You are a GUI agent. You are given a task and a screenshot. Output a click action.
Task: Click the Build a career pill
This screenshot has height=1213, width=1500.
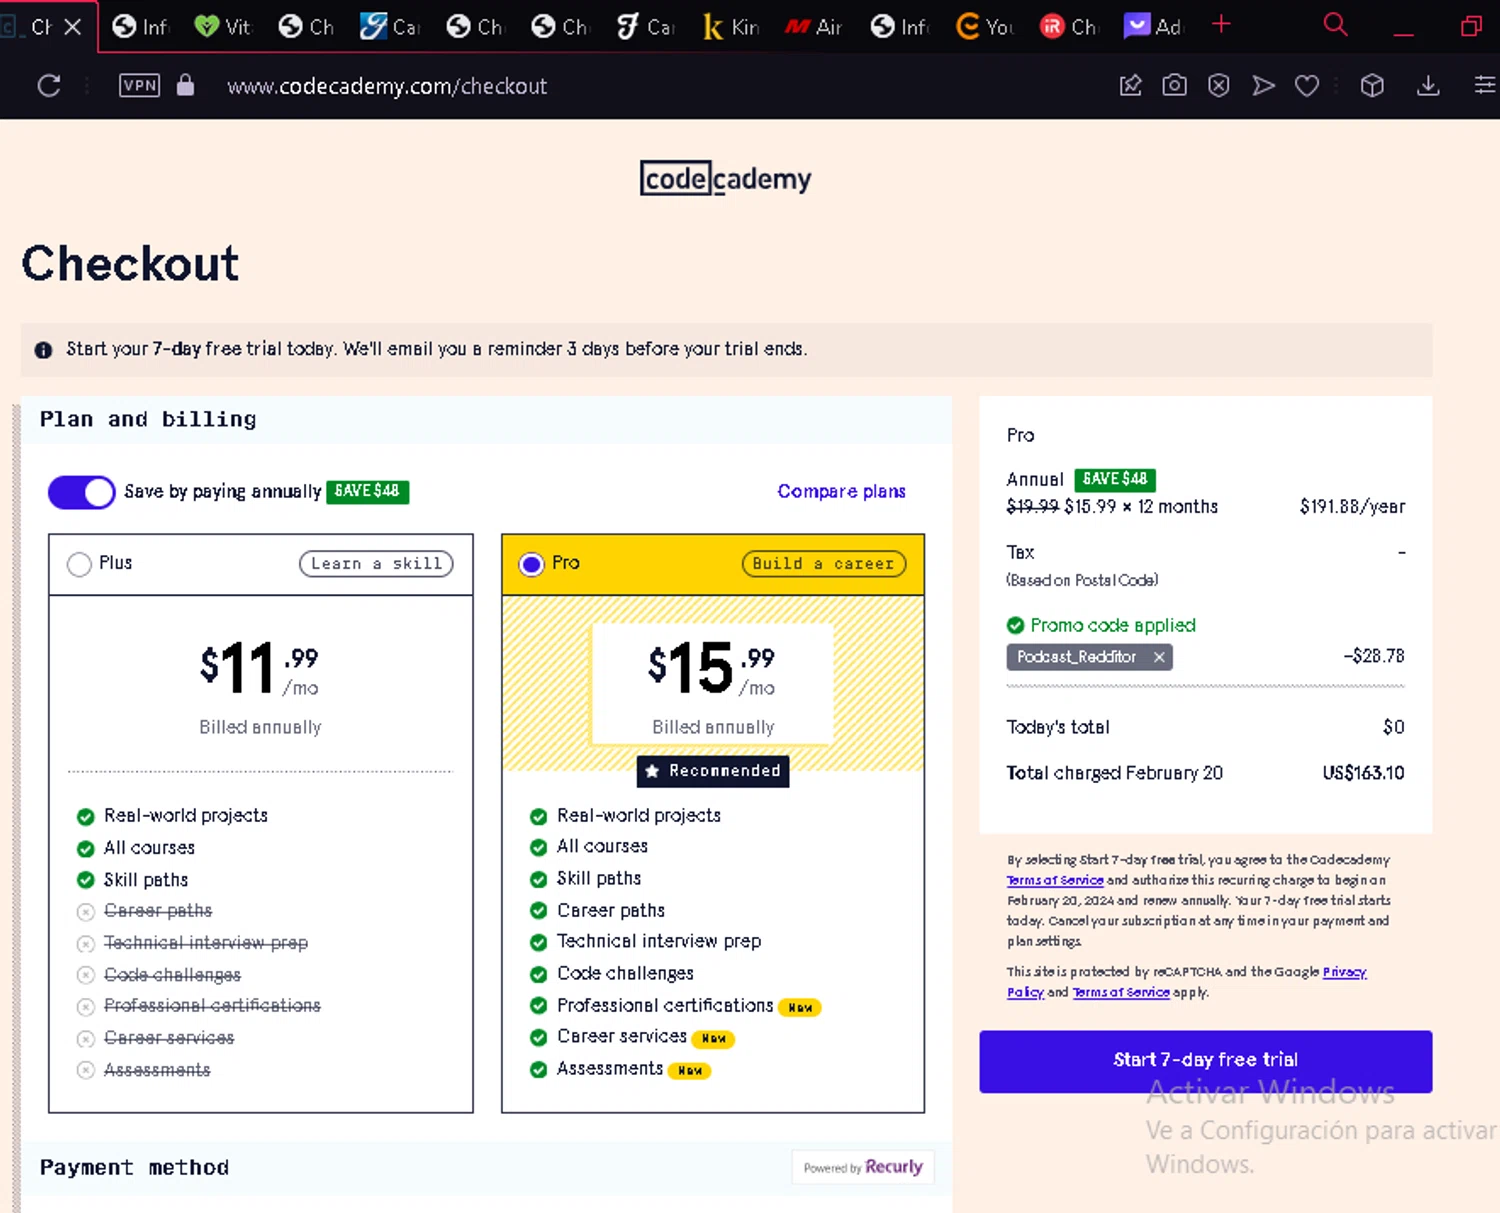[x=824, y=564]
